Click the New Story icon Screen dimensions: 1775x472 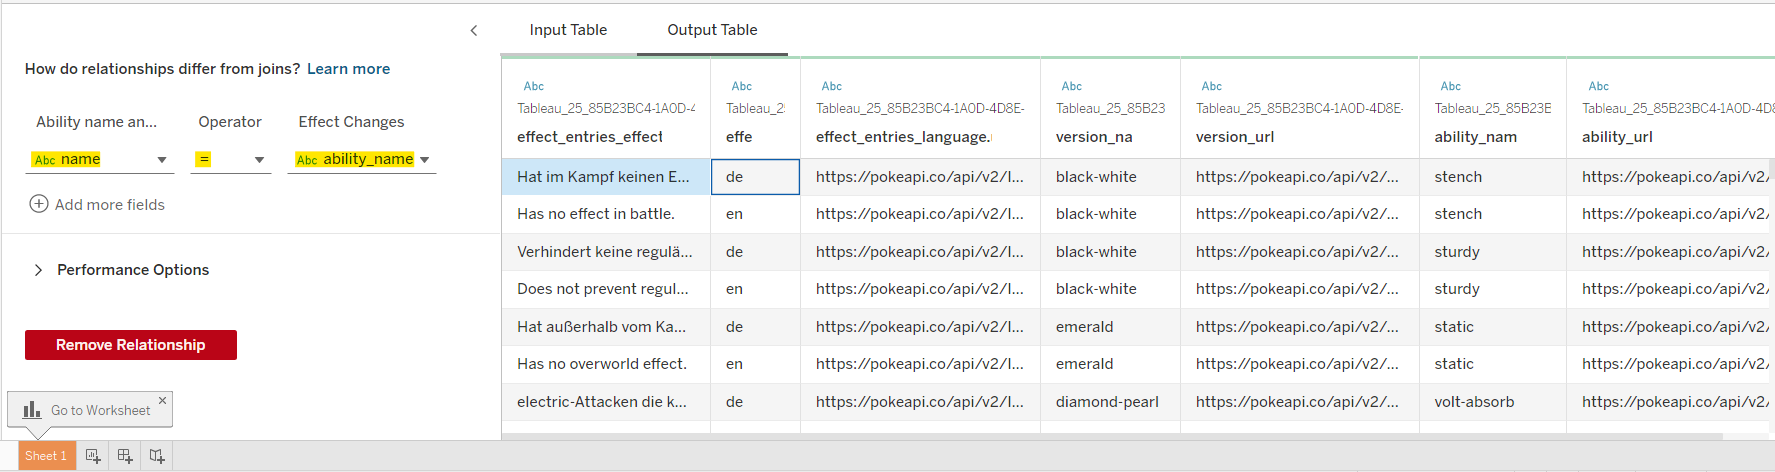tap(157, 456)
